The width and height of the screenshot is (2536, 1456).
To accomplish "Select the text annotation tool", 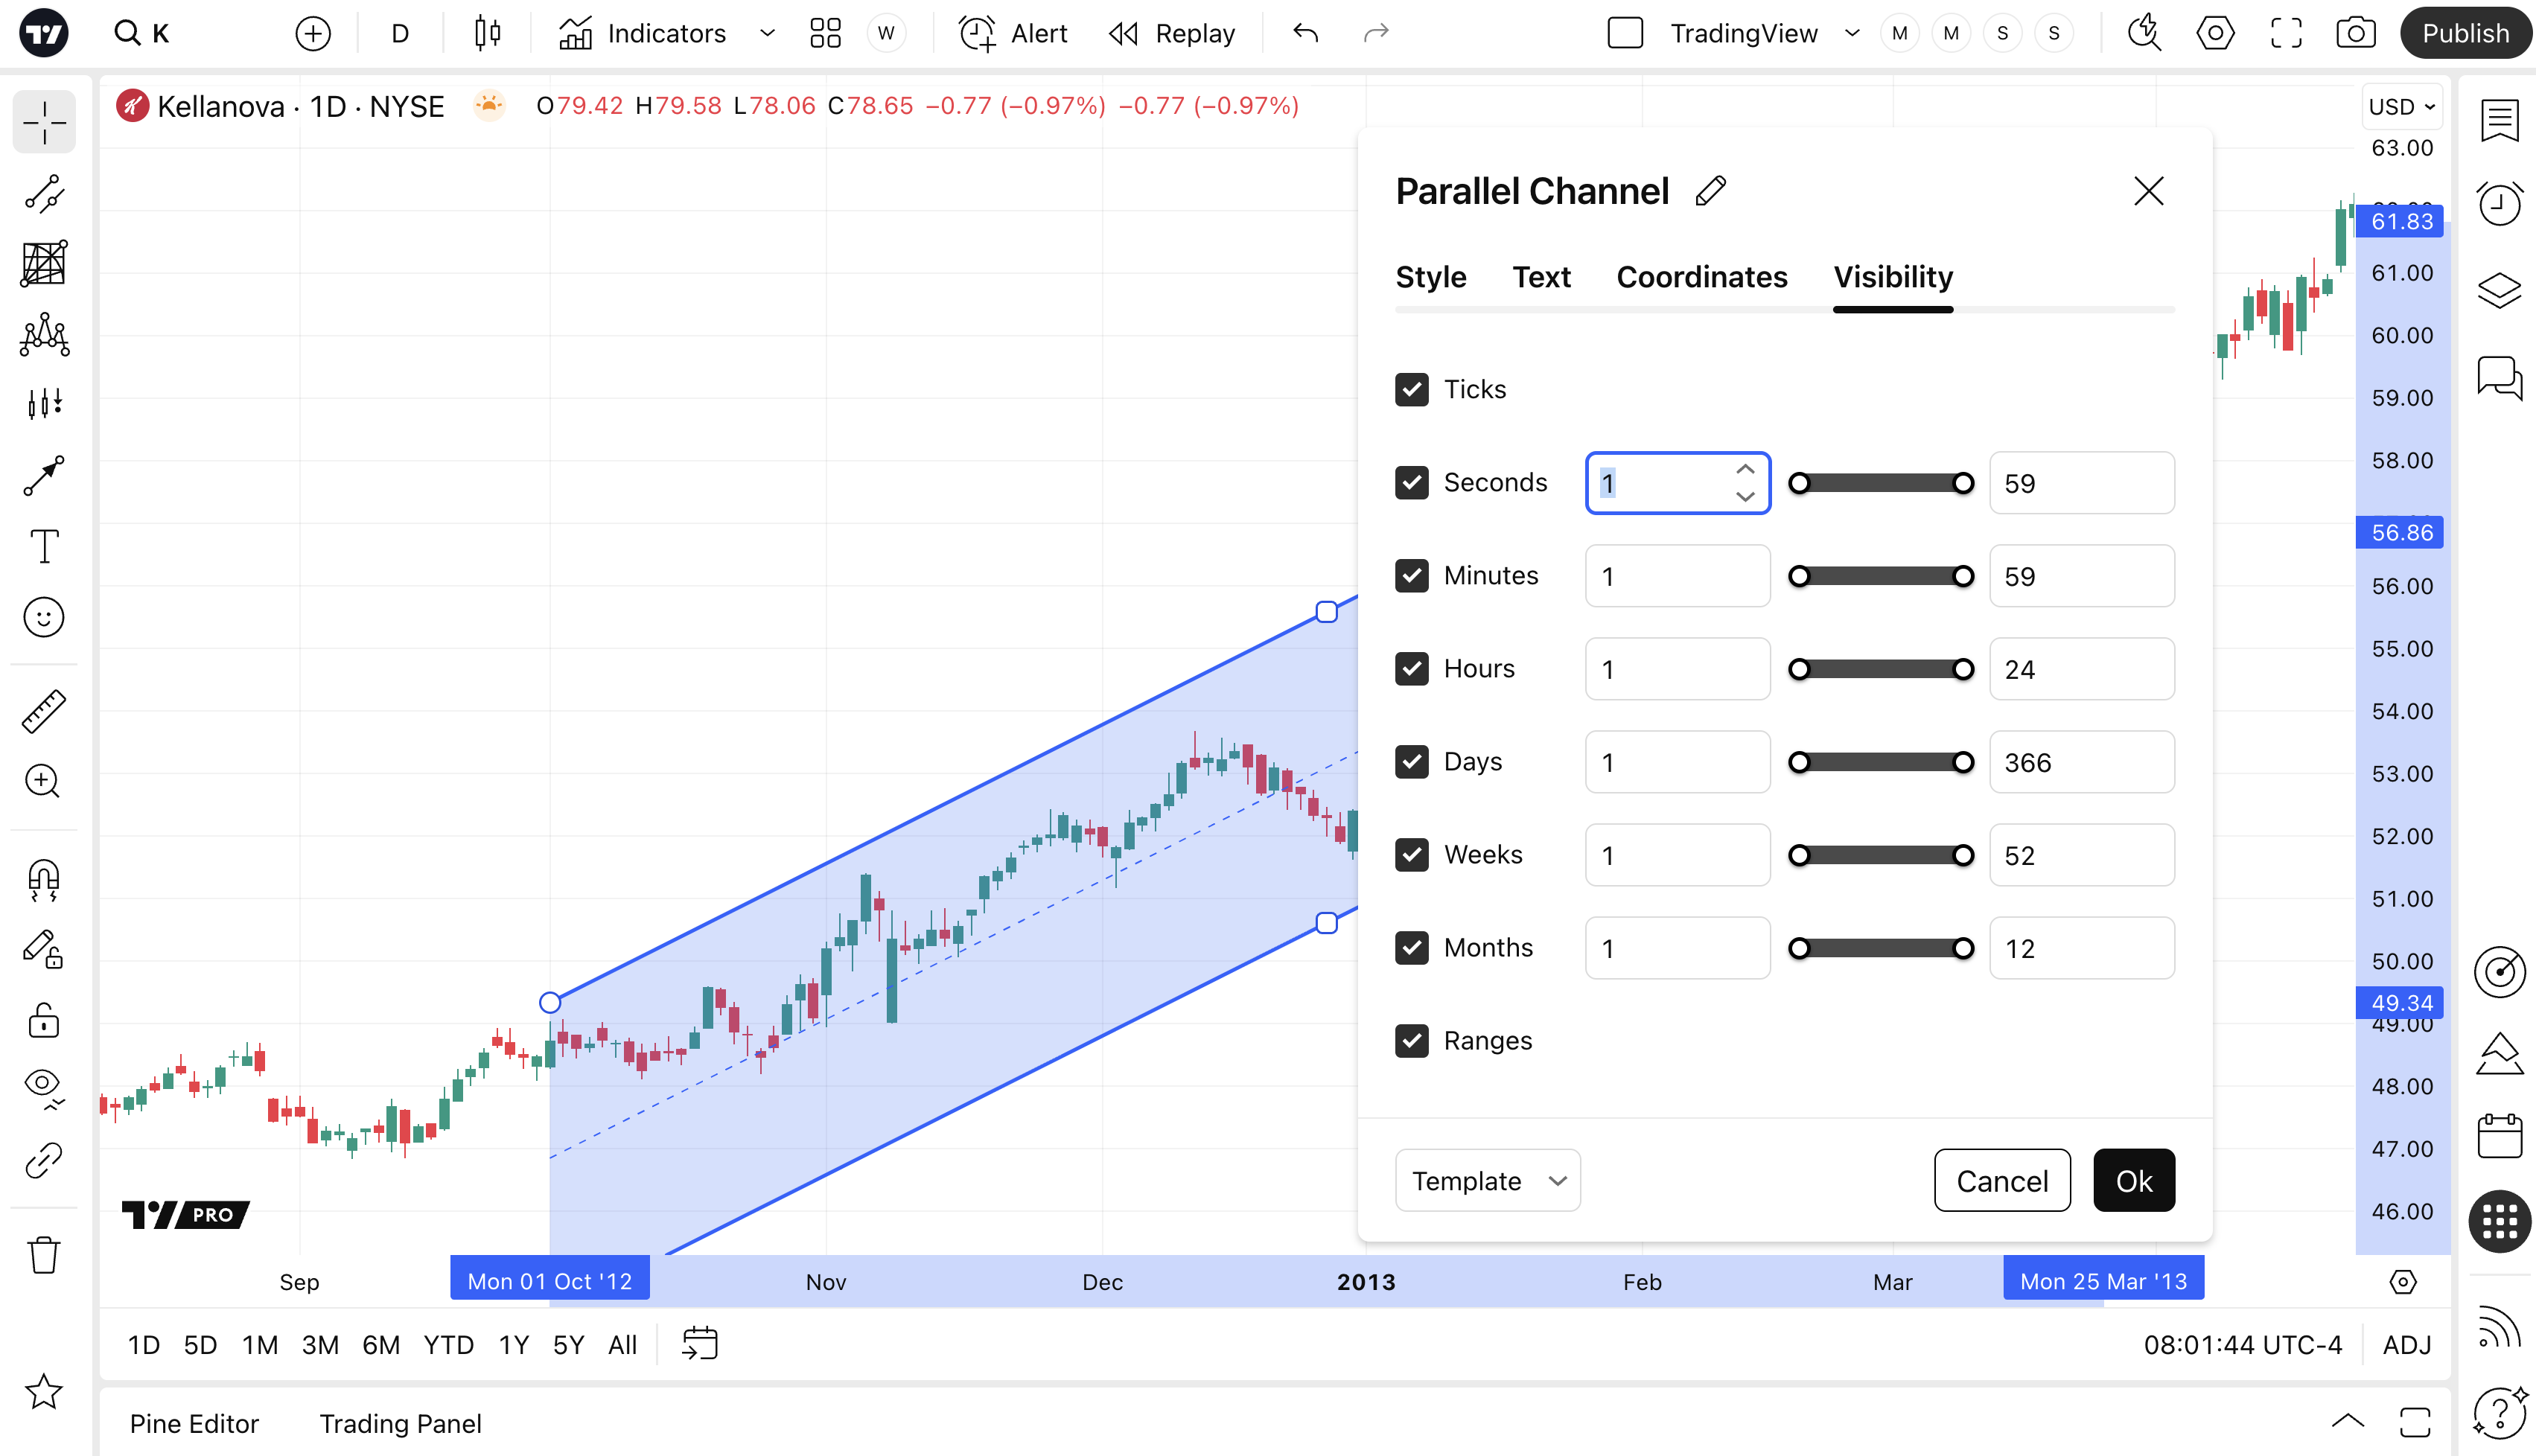I will point(44,546).
